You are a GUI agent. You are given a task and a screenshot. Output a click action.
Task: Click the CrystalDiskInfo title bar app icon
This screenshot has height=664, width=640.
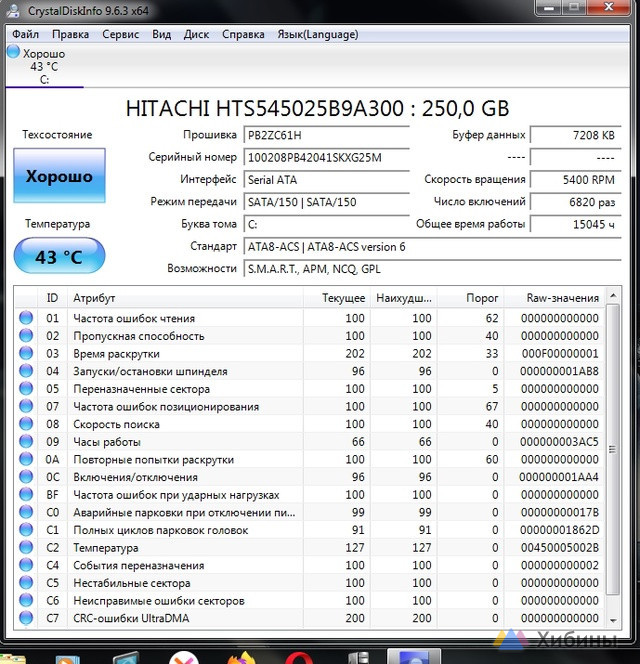(12, 10)
